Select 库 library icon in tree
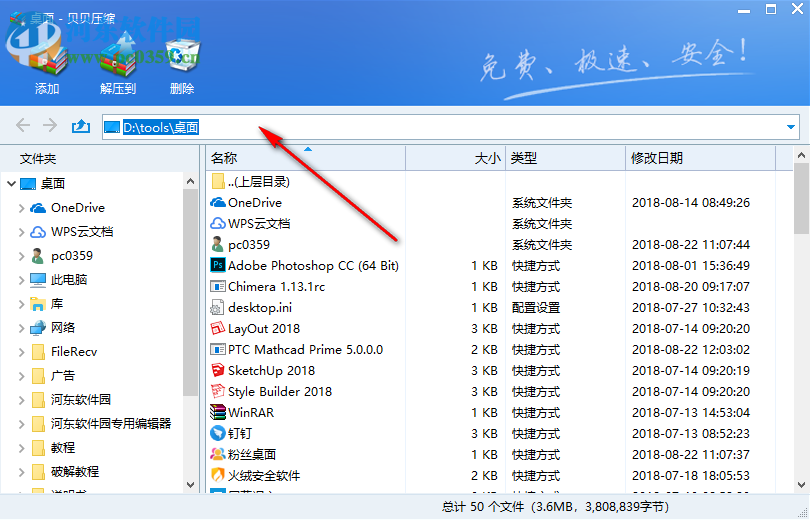This screenshot has height=520, width=810. pyautogui.click(x=38, y=304)
